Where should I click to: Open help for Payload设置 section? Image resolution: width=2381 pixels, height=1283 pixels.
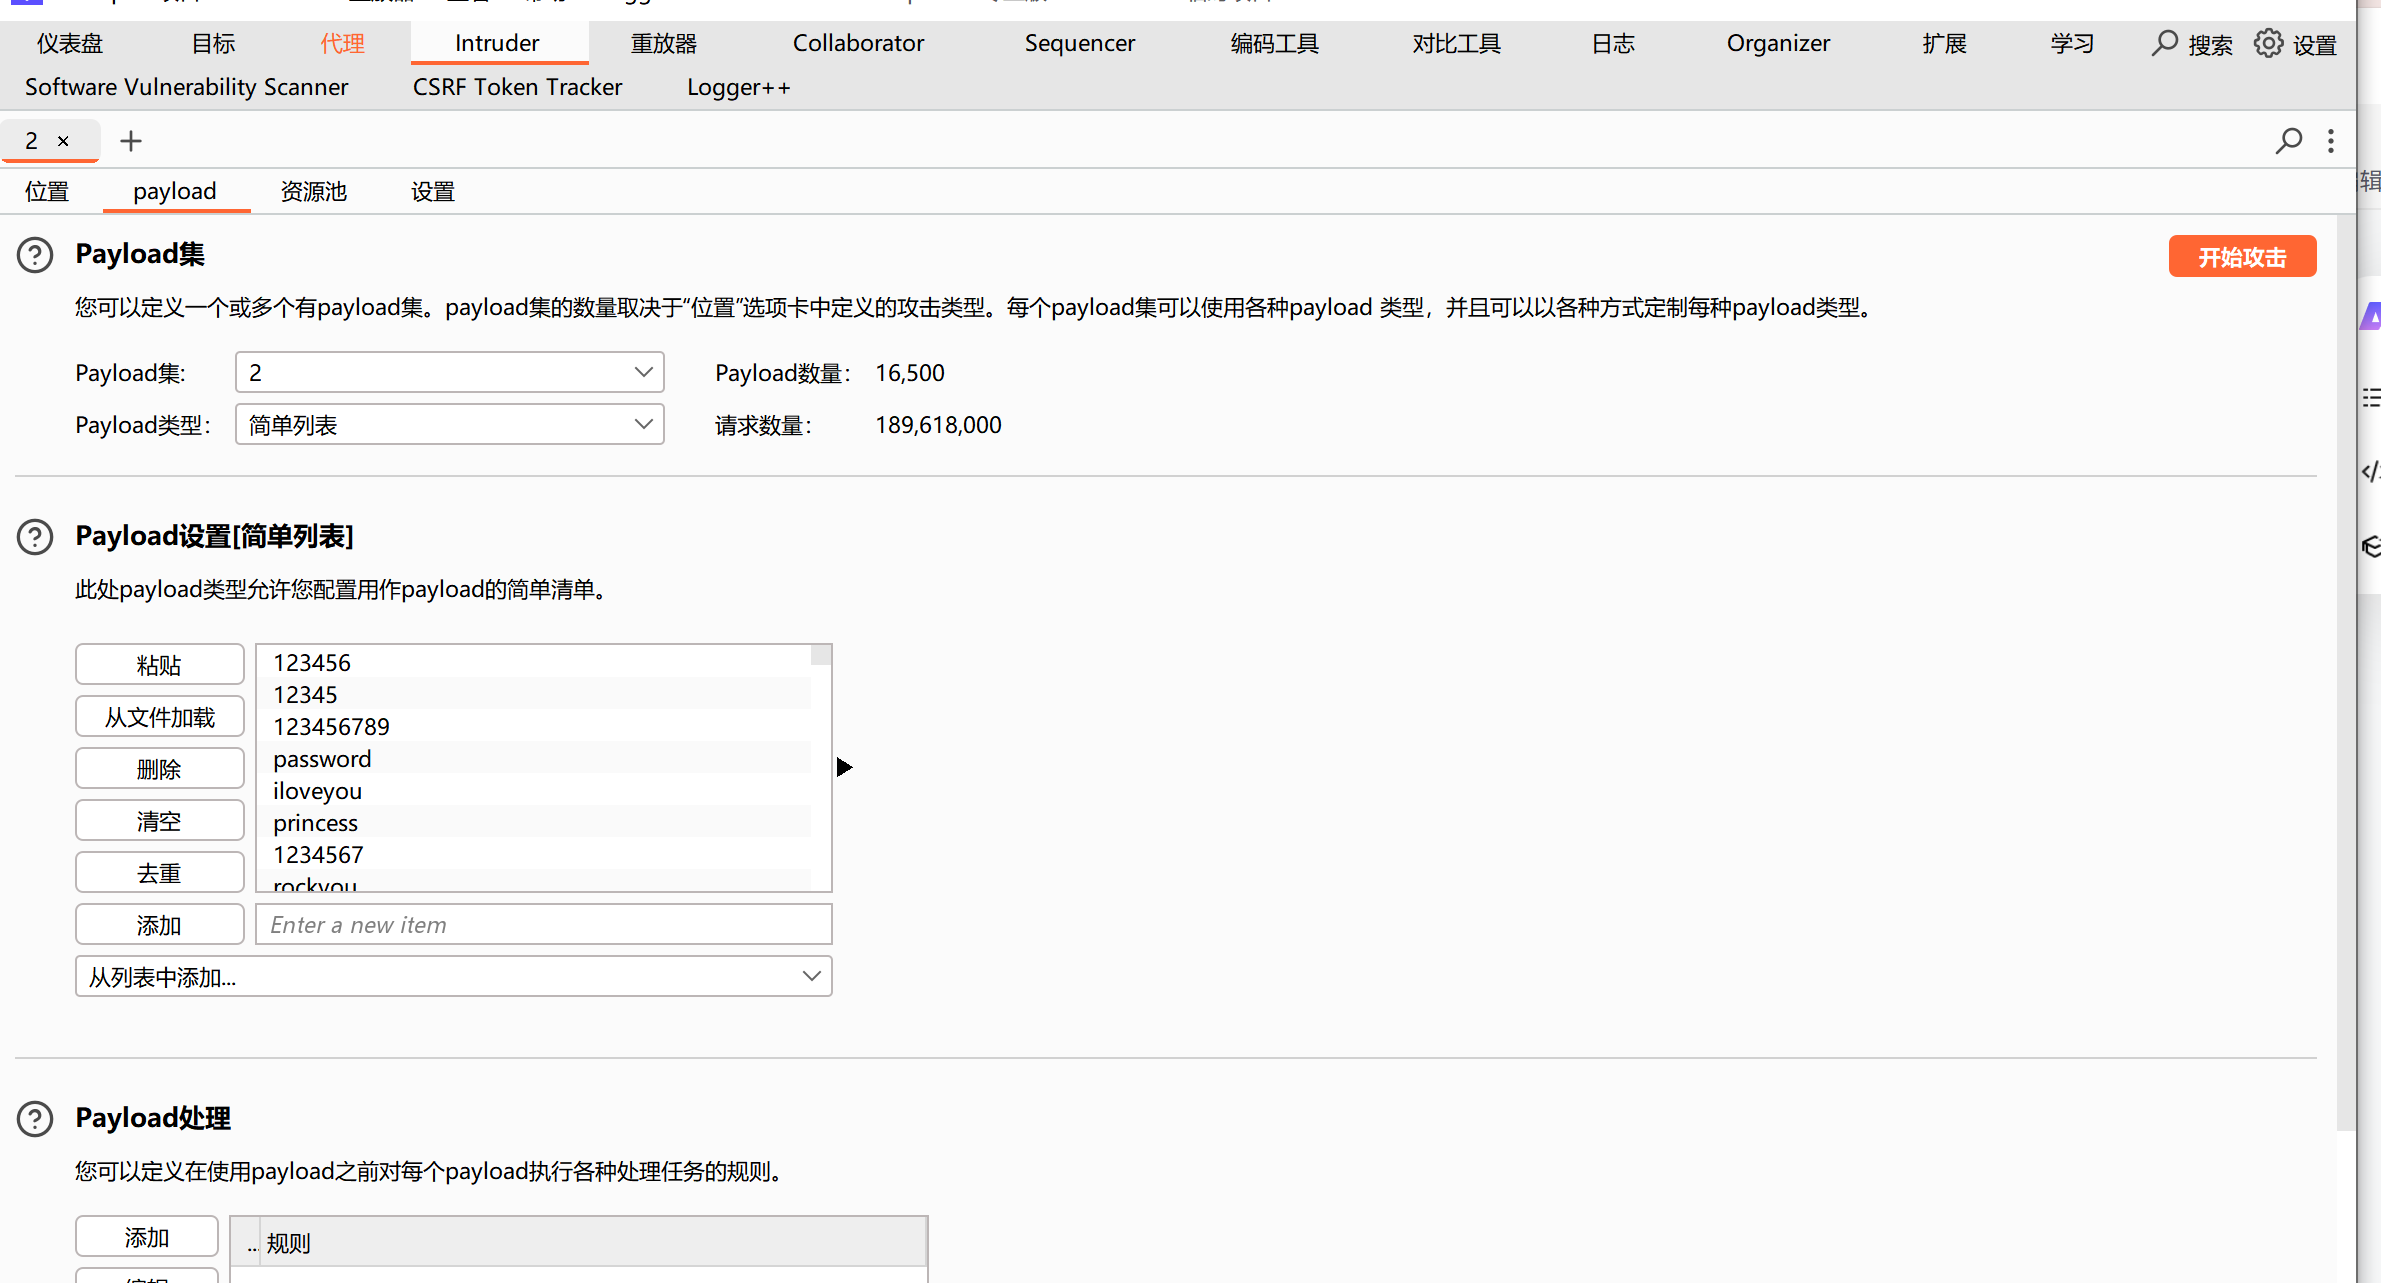click(35, 537)
